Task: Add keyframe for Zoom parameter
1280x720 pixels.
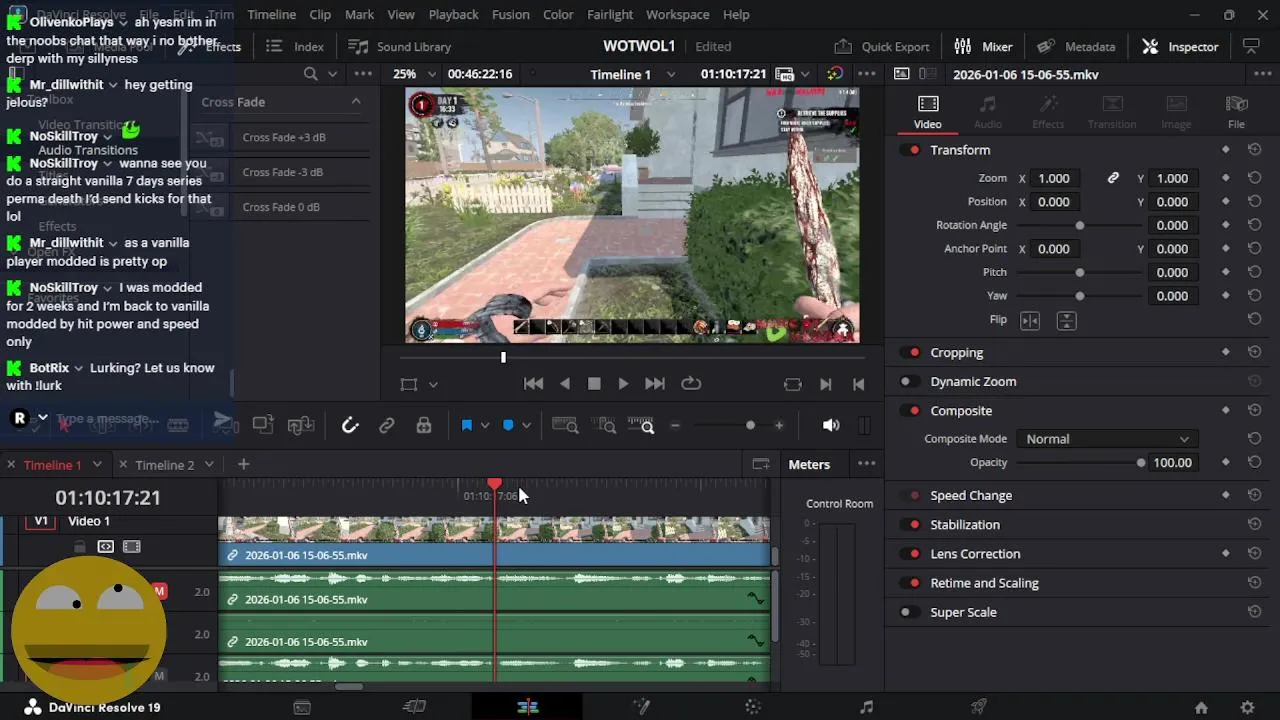Action: coord(1226,178)
